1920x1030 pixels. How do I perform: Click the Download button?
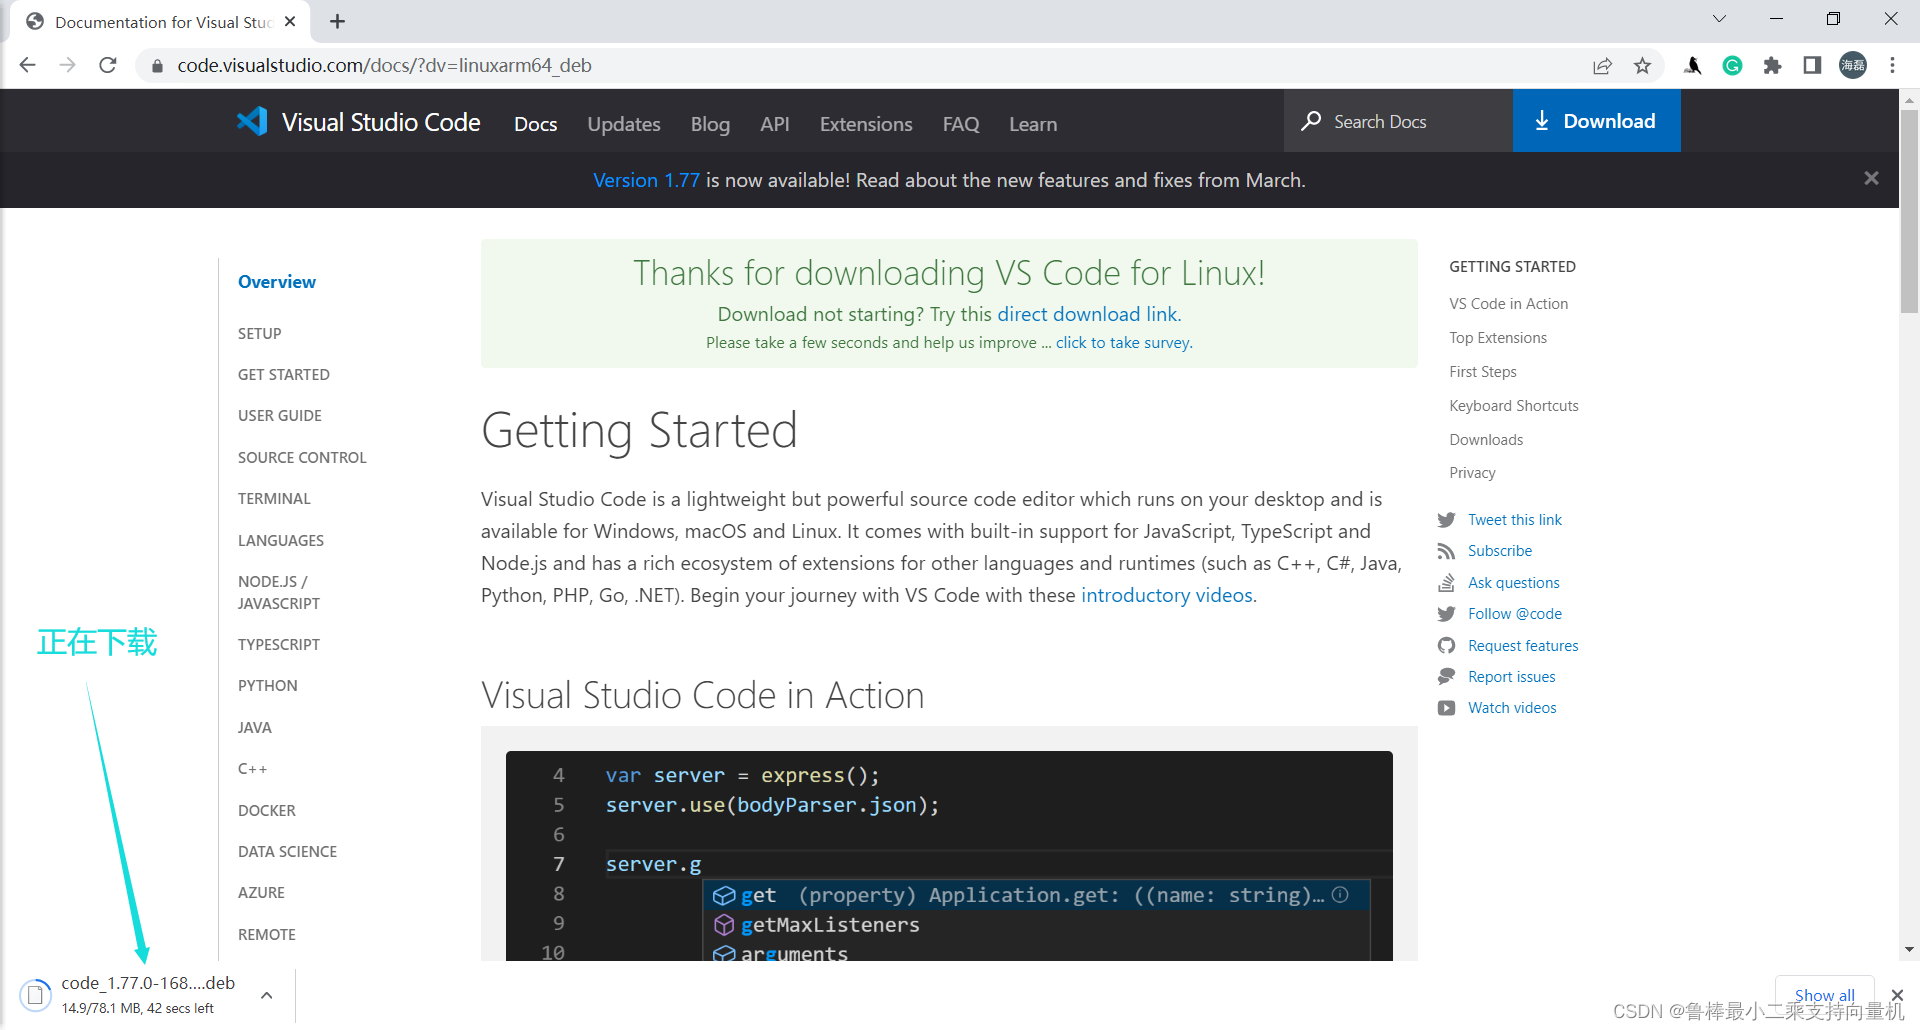tap(1596, 120)
